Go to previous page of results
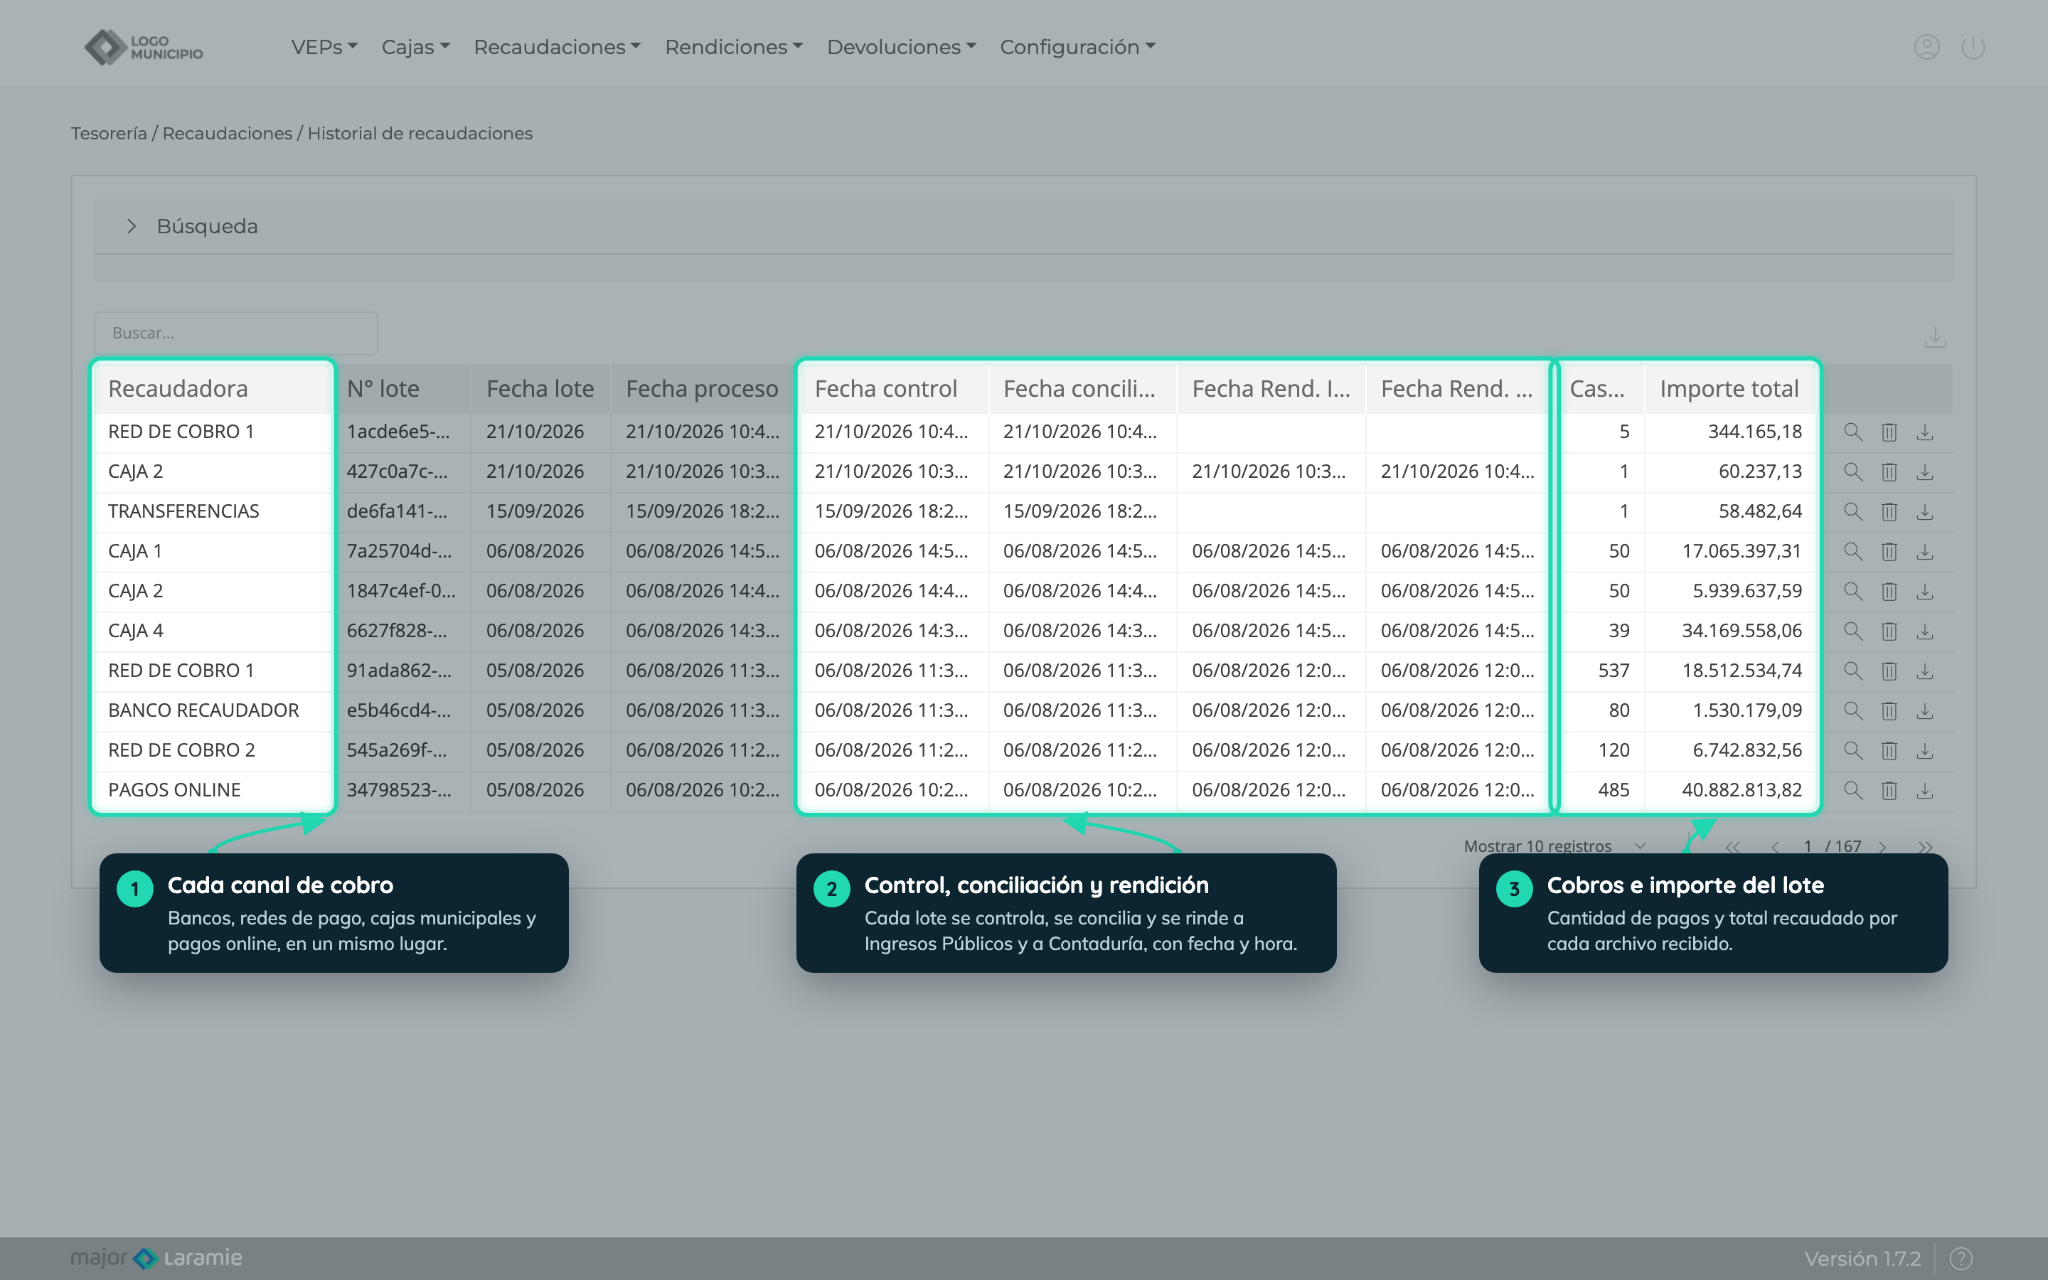 [1775, 847]
